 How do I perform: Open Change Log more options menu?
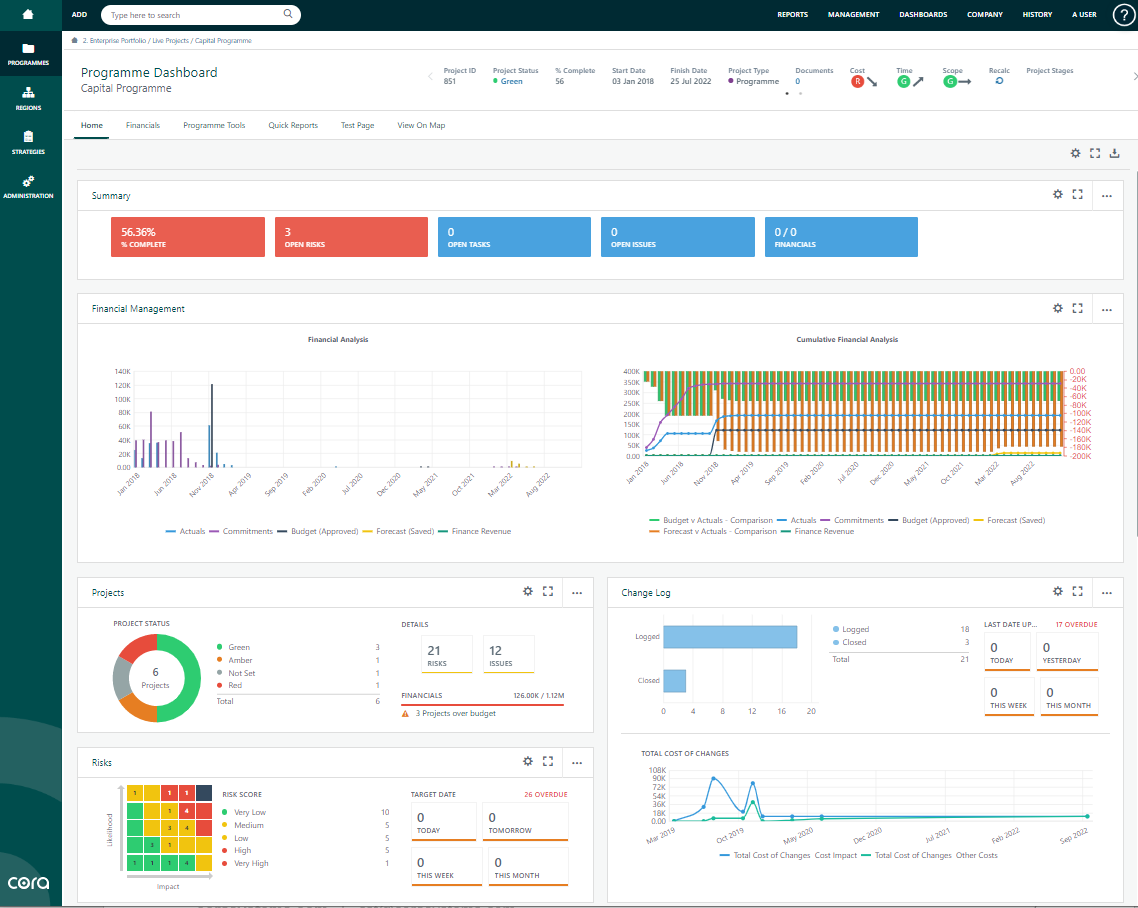click(x=1107, y=593)
